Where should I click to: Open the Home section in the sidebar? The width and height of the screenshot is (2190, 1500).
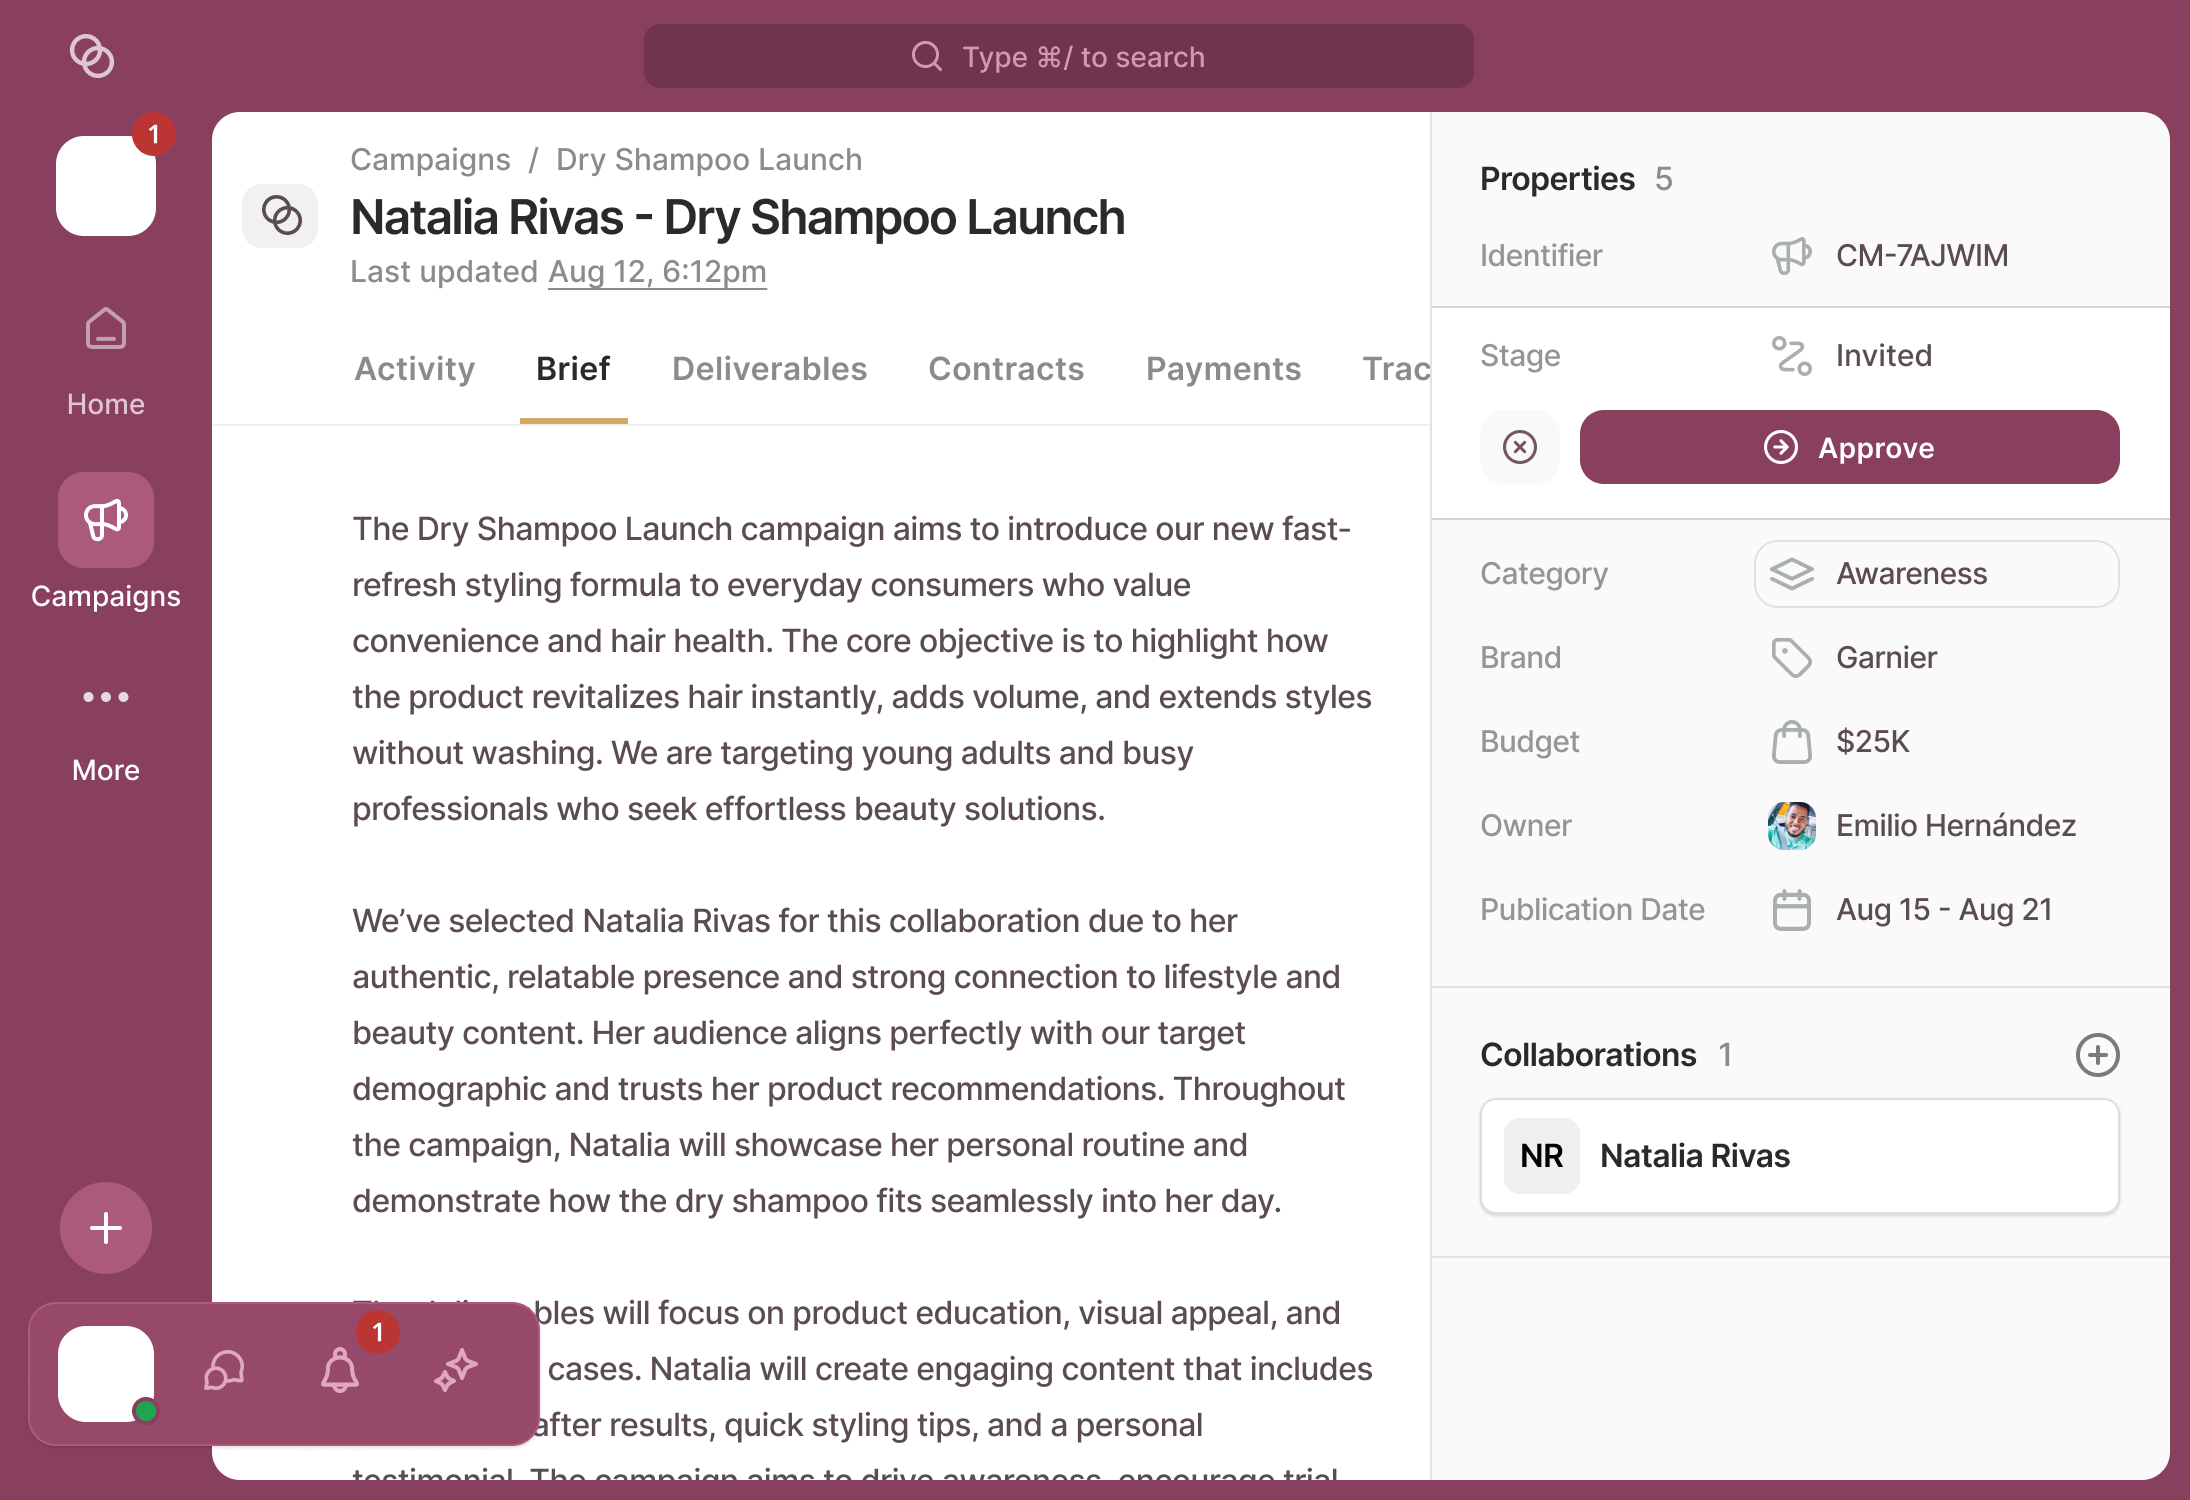pyautogui.click(x=105, y=355)
